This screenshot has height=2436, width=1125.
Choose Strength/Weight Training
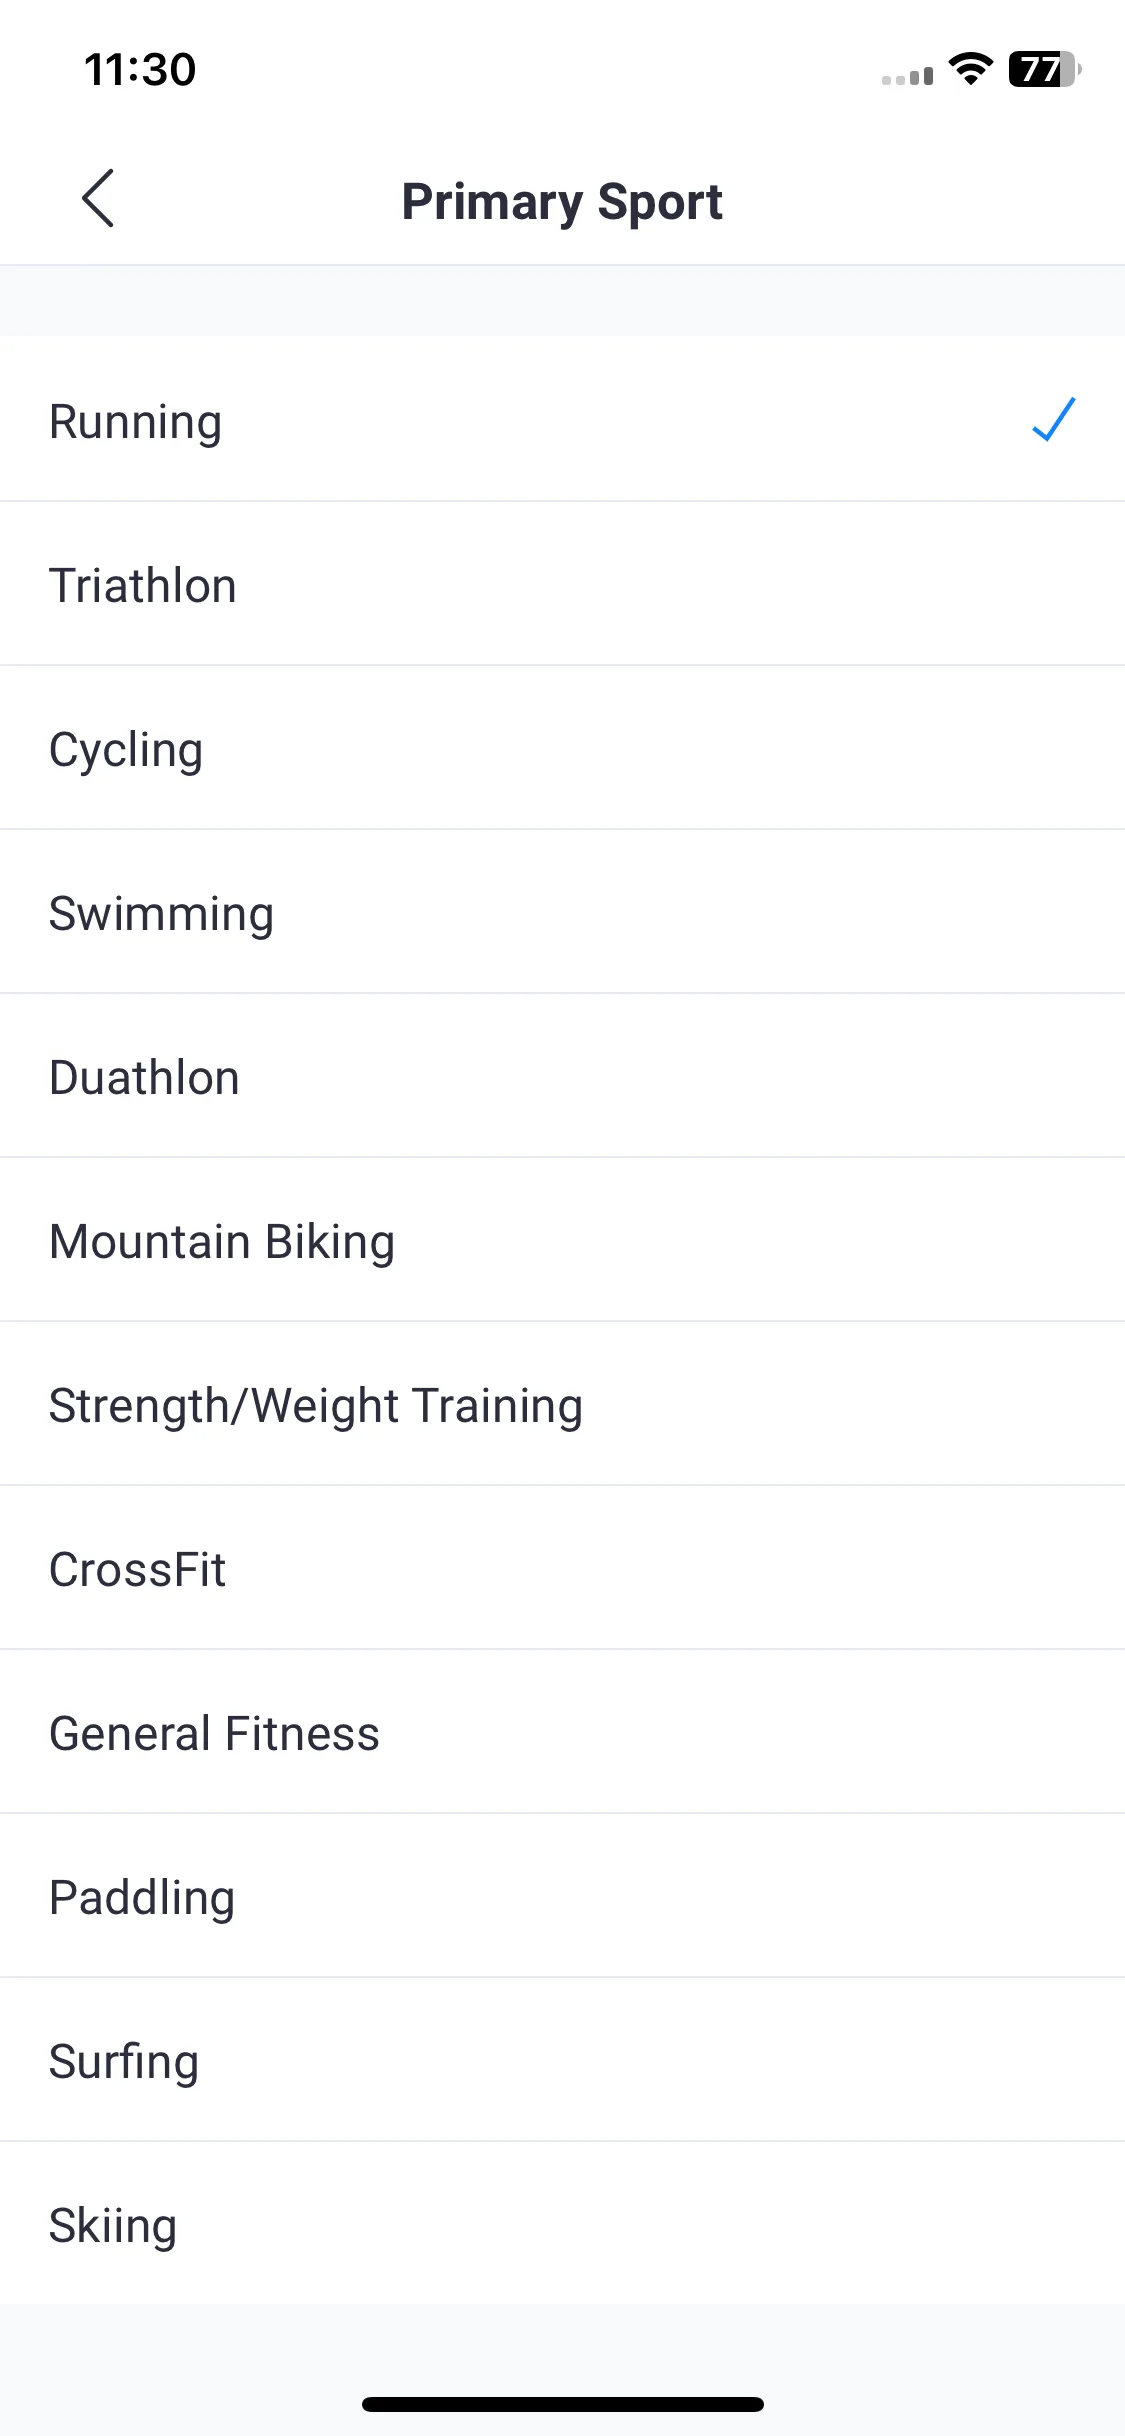[562, 1404]
